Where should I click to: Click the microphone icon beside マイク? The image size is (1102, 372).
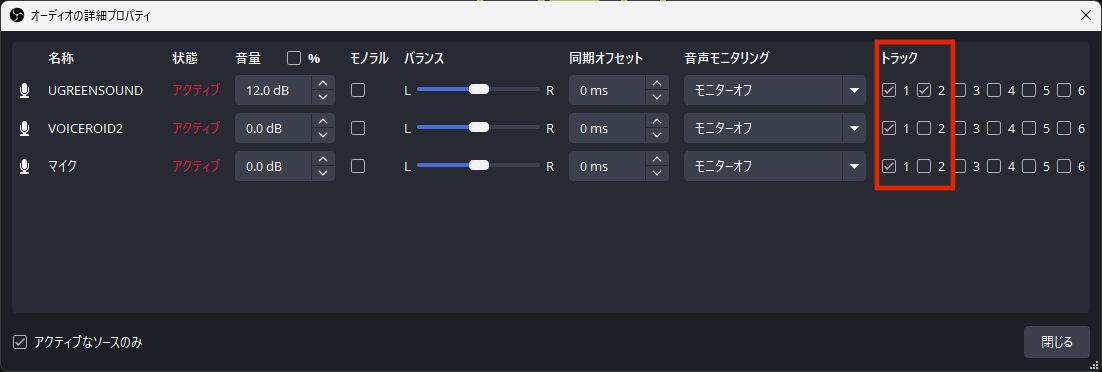[25, 166]
